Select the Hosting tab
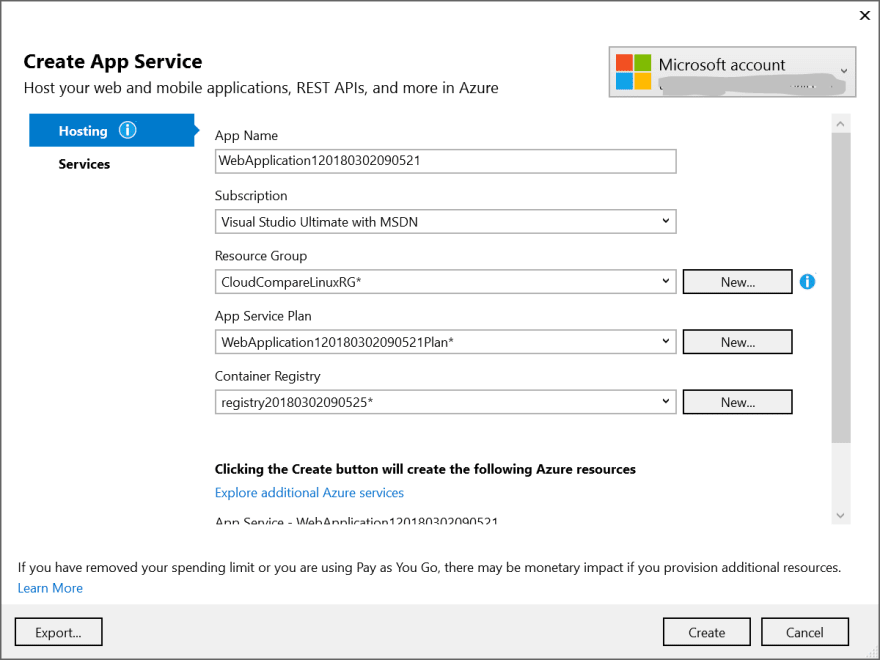This screenshot has width=880, height=660. coord(112,130)
